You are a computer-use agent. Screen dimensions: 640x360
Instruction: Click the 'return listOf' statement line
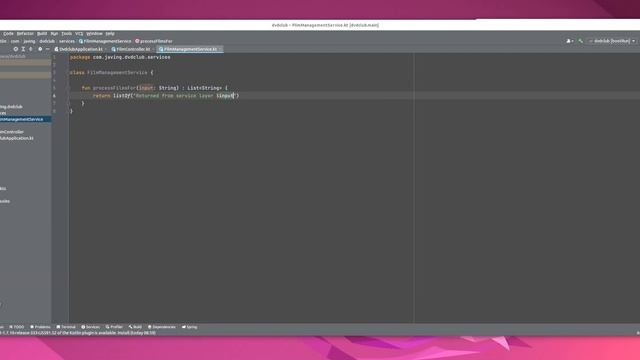click(166, 96)
